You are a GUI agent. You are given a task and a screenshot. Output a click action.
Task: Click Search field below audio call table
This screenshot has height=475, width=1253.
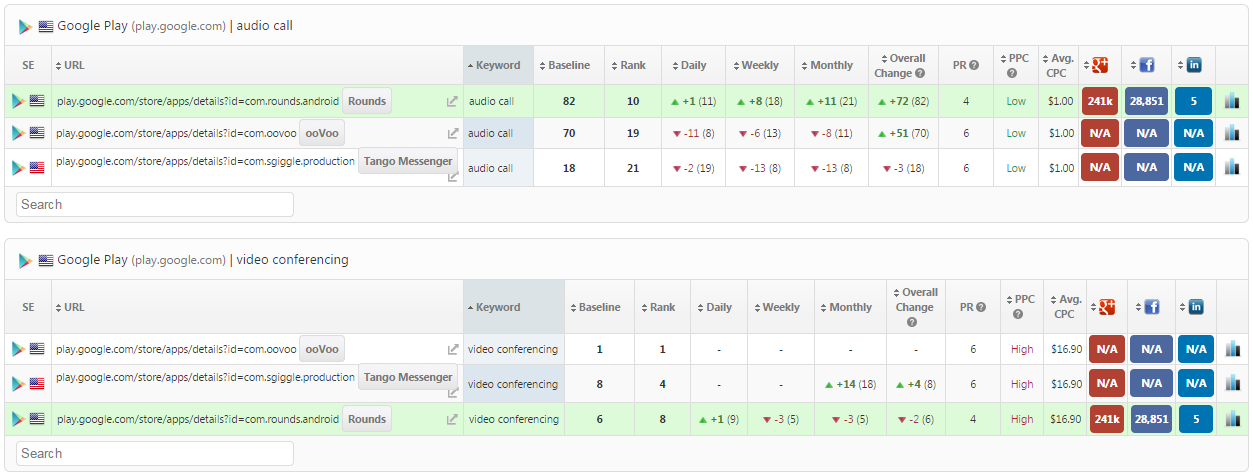pyautogui.click(x=155, y=204)
